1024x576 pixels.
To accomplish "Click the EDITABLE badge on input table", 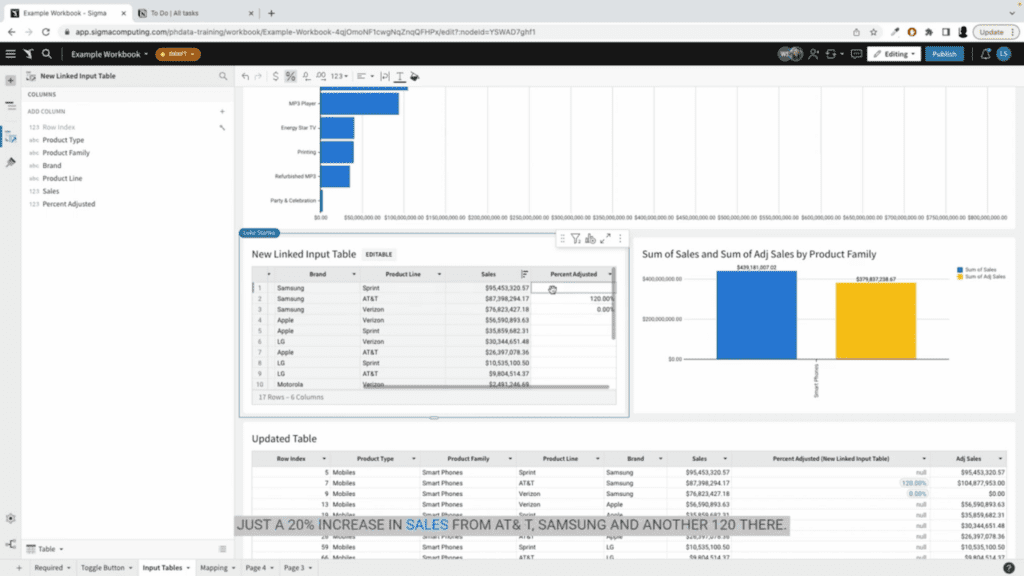I will 379,255.
